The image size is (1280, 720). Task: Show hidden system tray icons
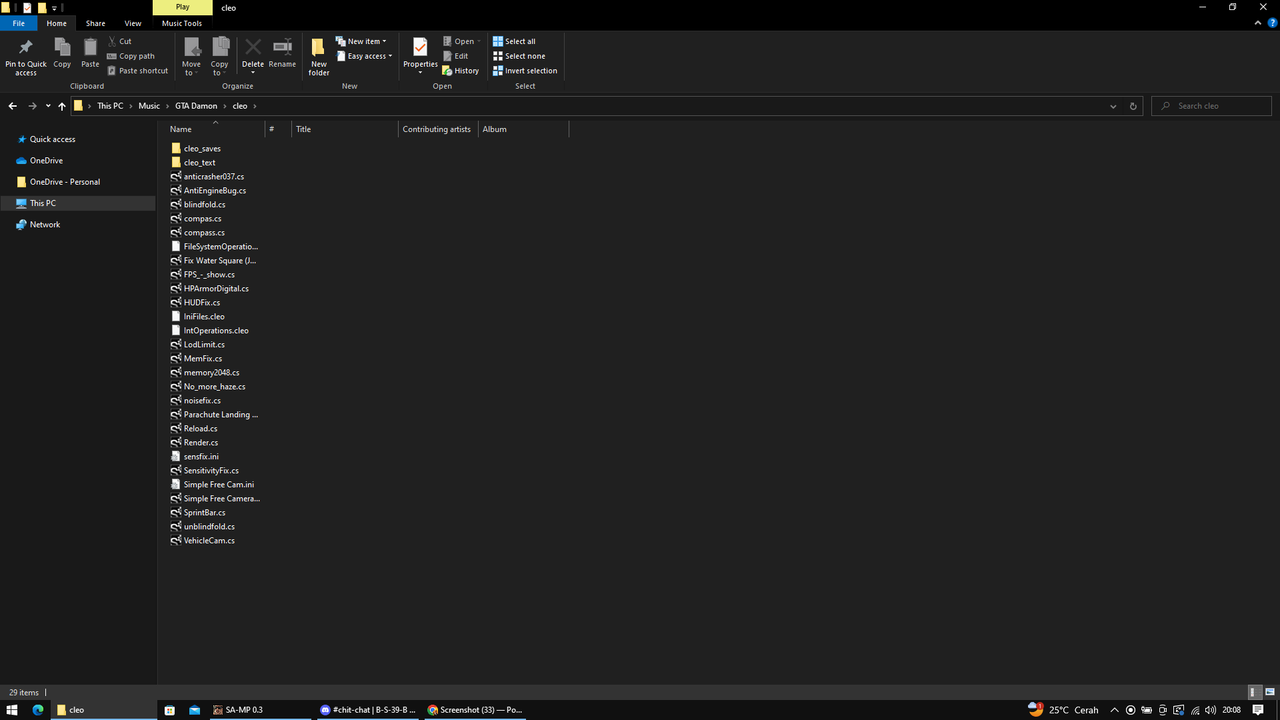point(1115,710)
